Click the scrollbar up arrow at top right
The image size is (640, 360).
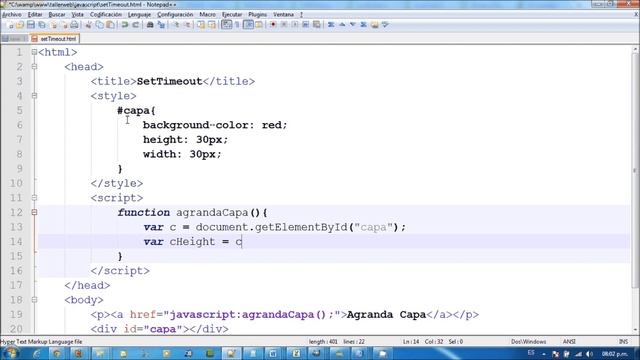coord(635,50)
